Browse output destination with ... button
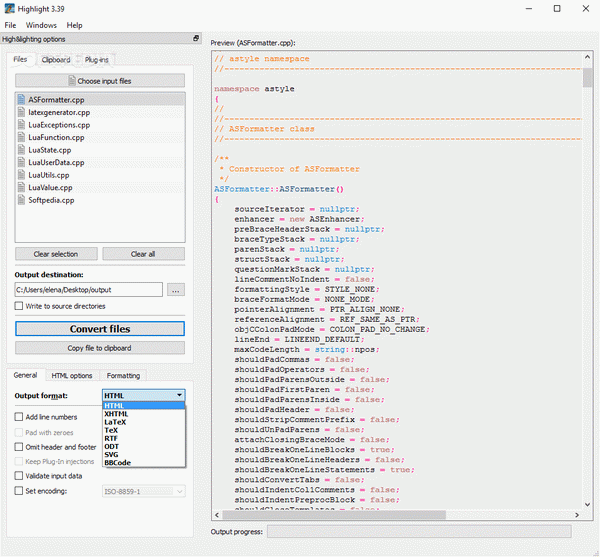 [x=176, y=290]
